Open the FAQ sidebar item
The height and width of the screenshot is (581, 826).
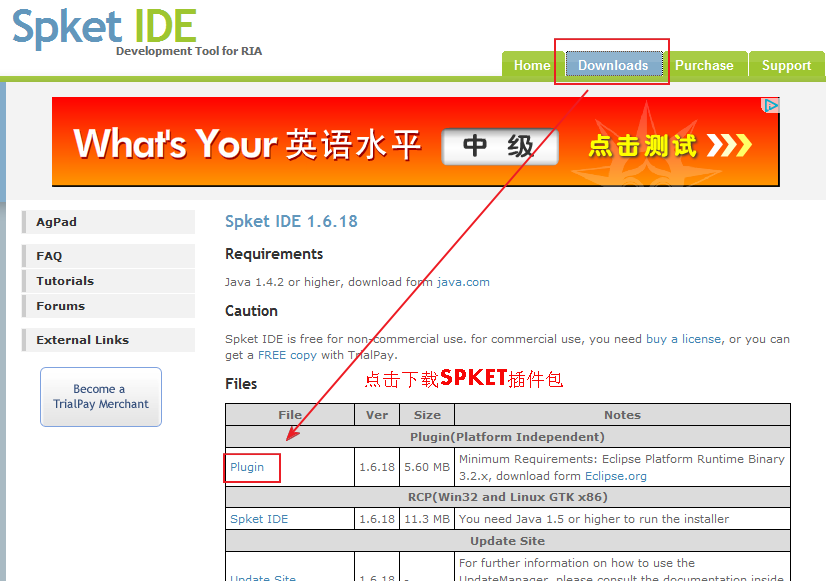coord(109,255)
